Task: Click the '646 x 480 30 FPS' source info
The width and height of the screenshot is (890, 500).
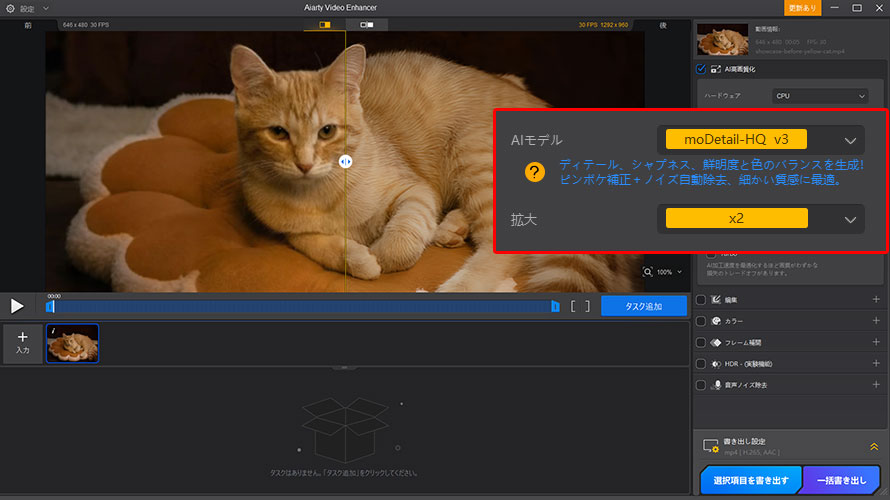Action: coord(86,25)
